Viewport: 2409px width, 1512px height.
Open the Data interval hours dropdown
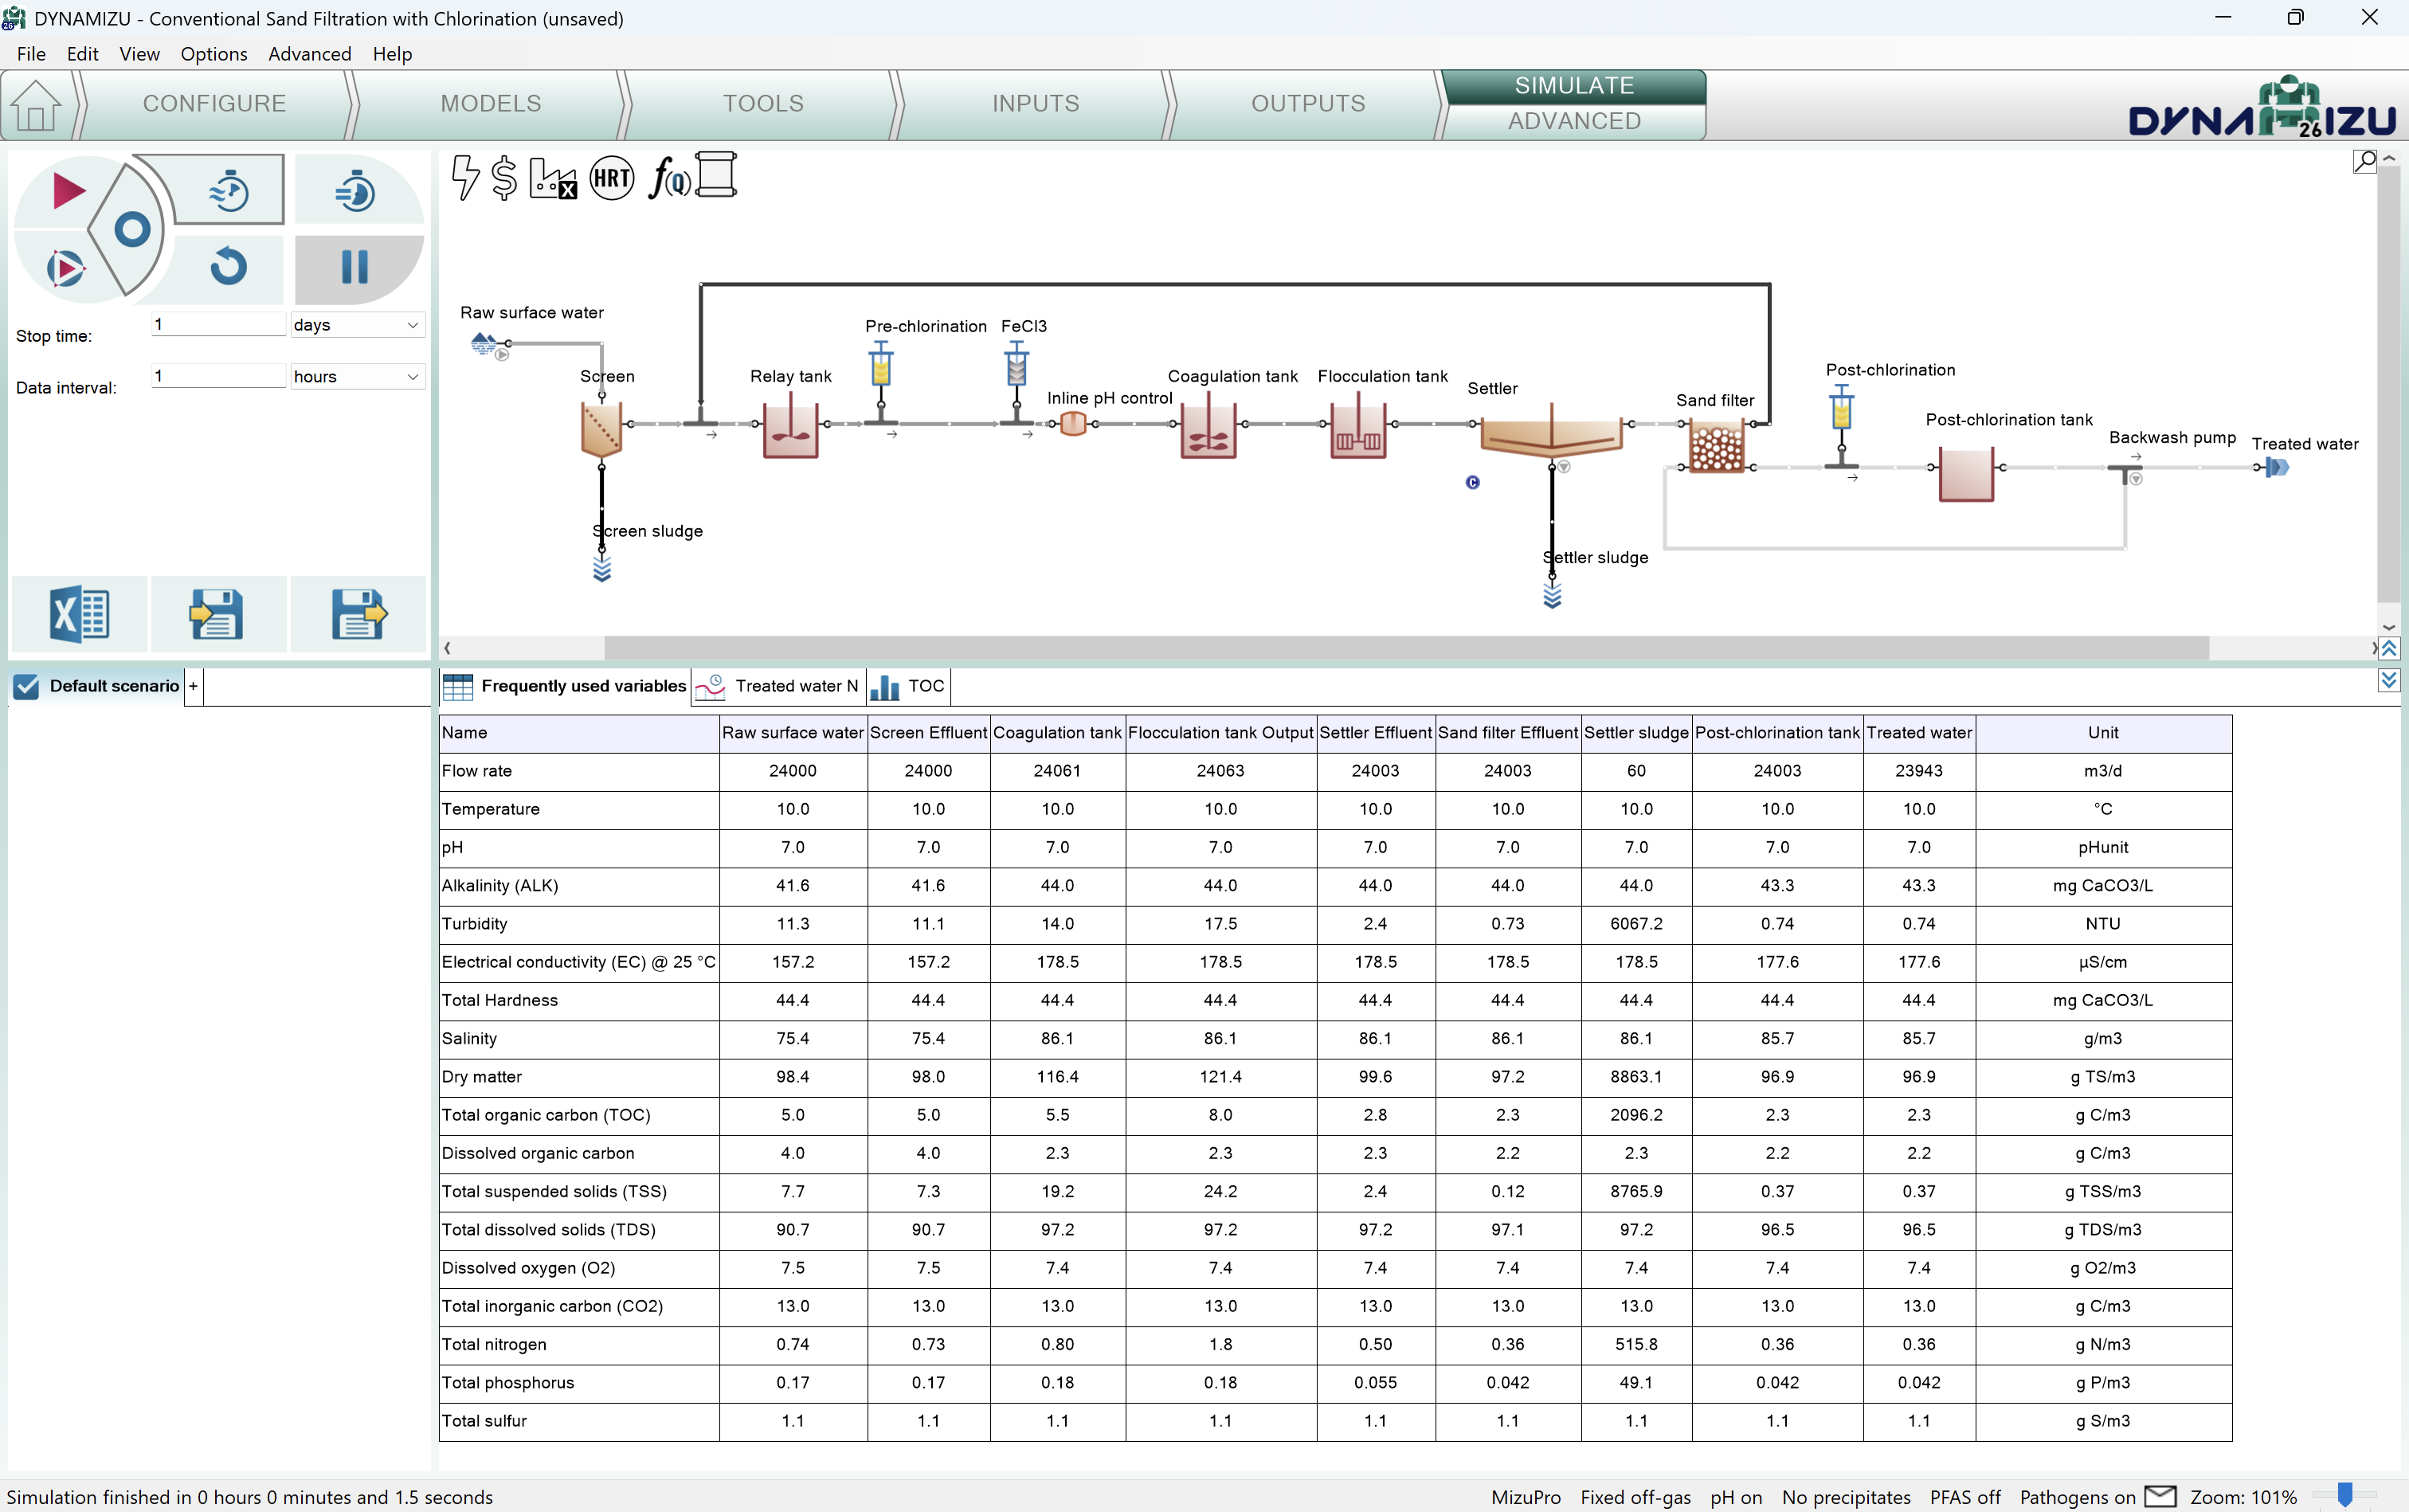[x=357, y=377]
